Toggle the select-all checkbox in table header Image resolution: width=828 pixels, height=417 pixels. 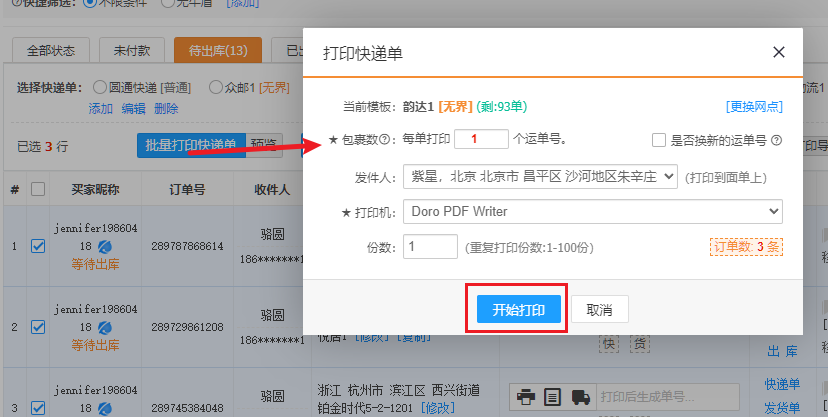point(38,189)
